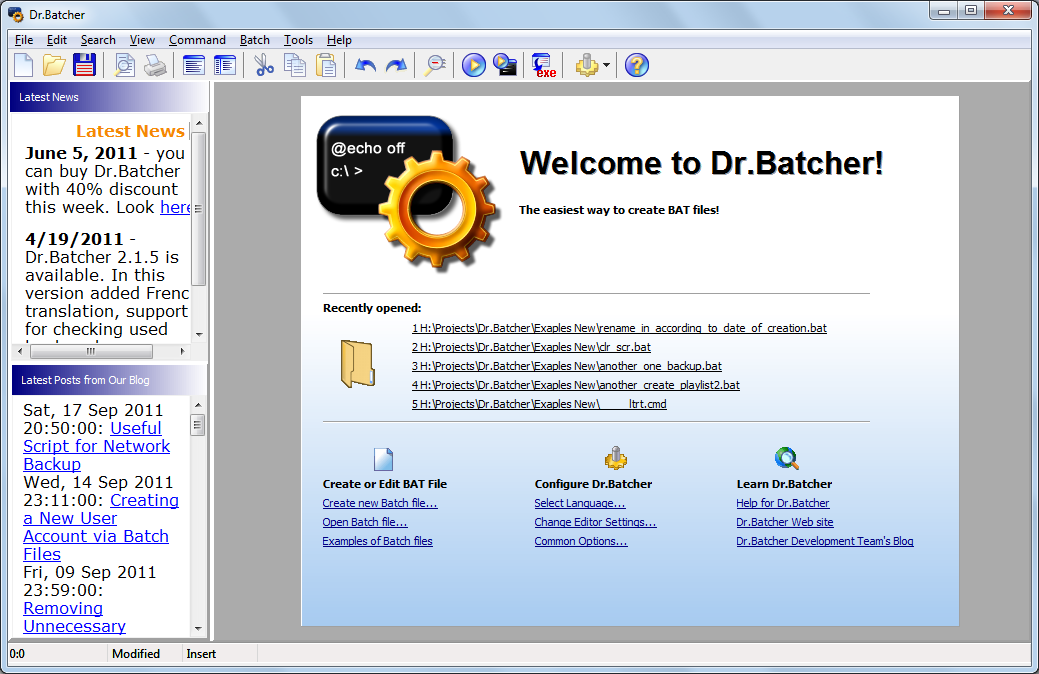This screenshot has height=674, width=1039.
Task: Open 'Change Editor Settings...' link
Action: coord(595,522)
